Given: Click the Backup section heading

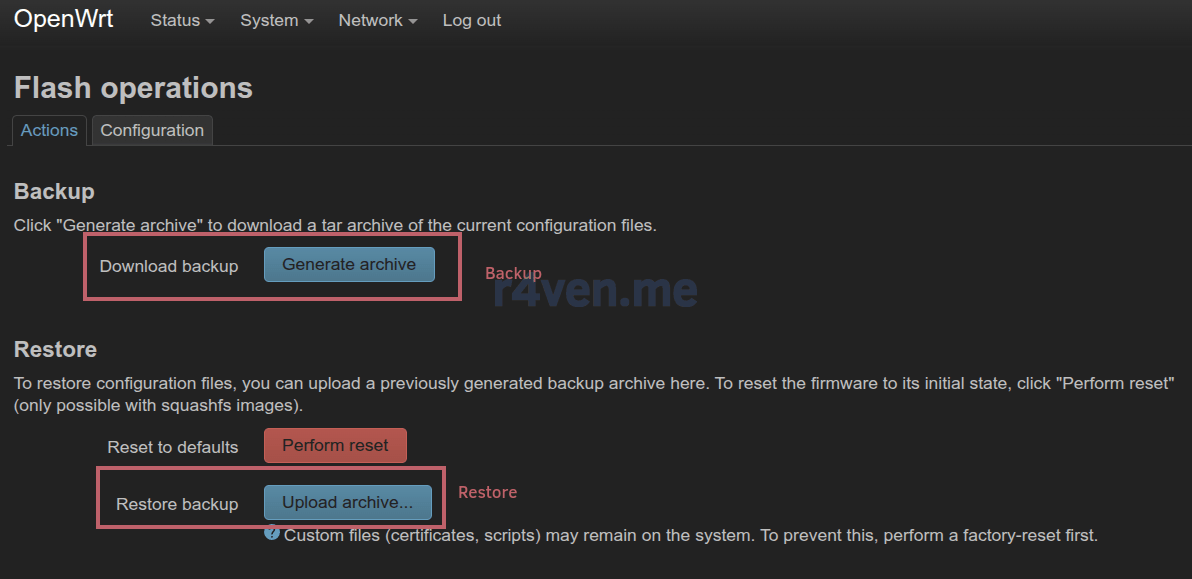Looking at the screenshot, I should point(54,191).
